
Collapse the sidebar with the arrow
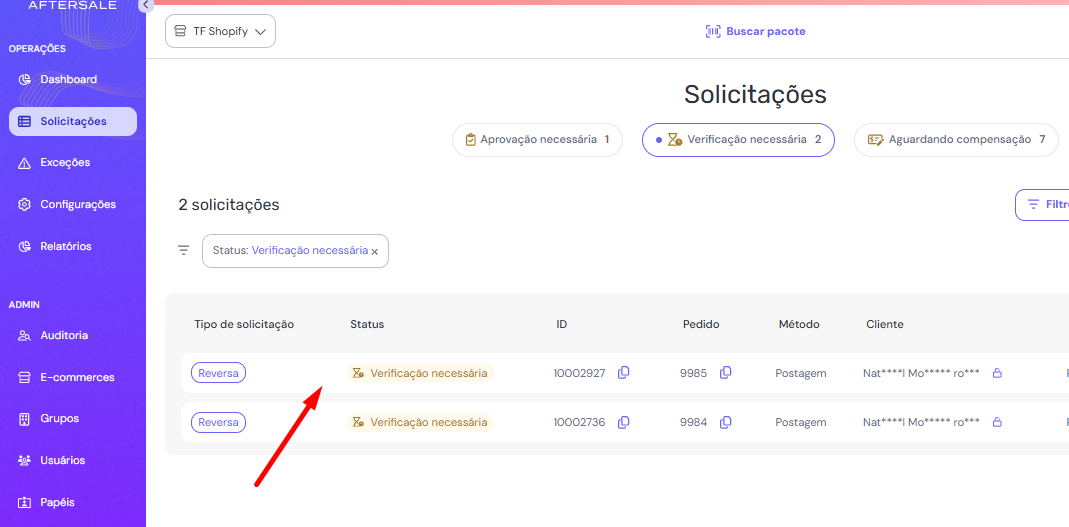pyautogui.click(x=145, y=5)
